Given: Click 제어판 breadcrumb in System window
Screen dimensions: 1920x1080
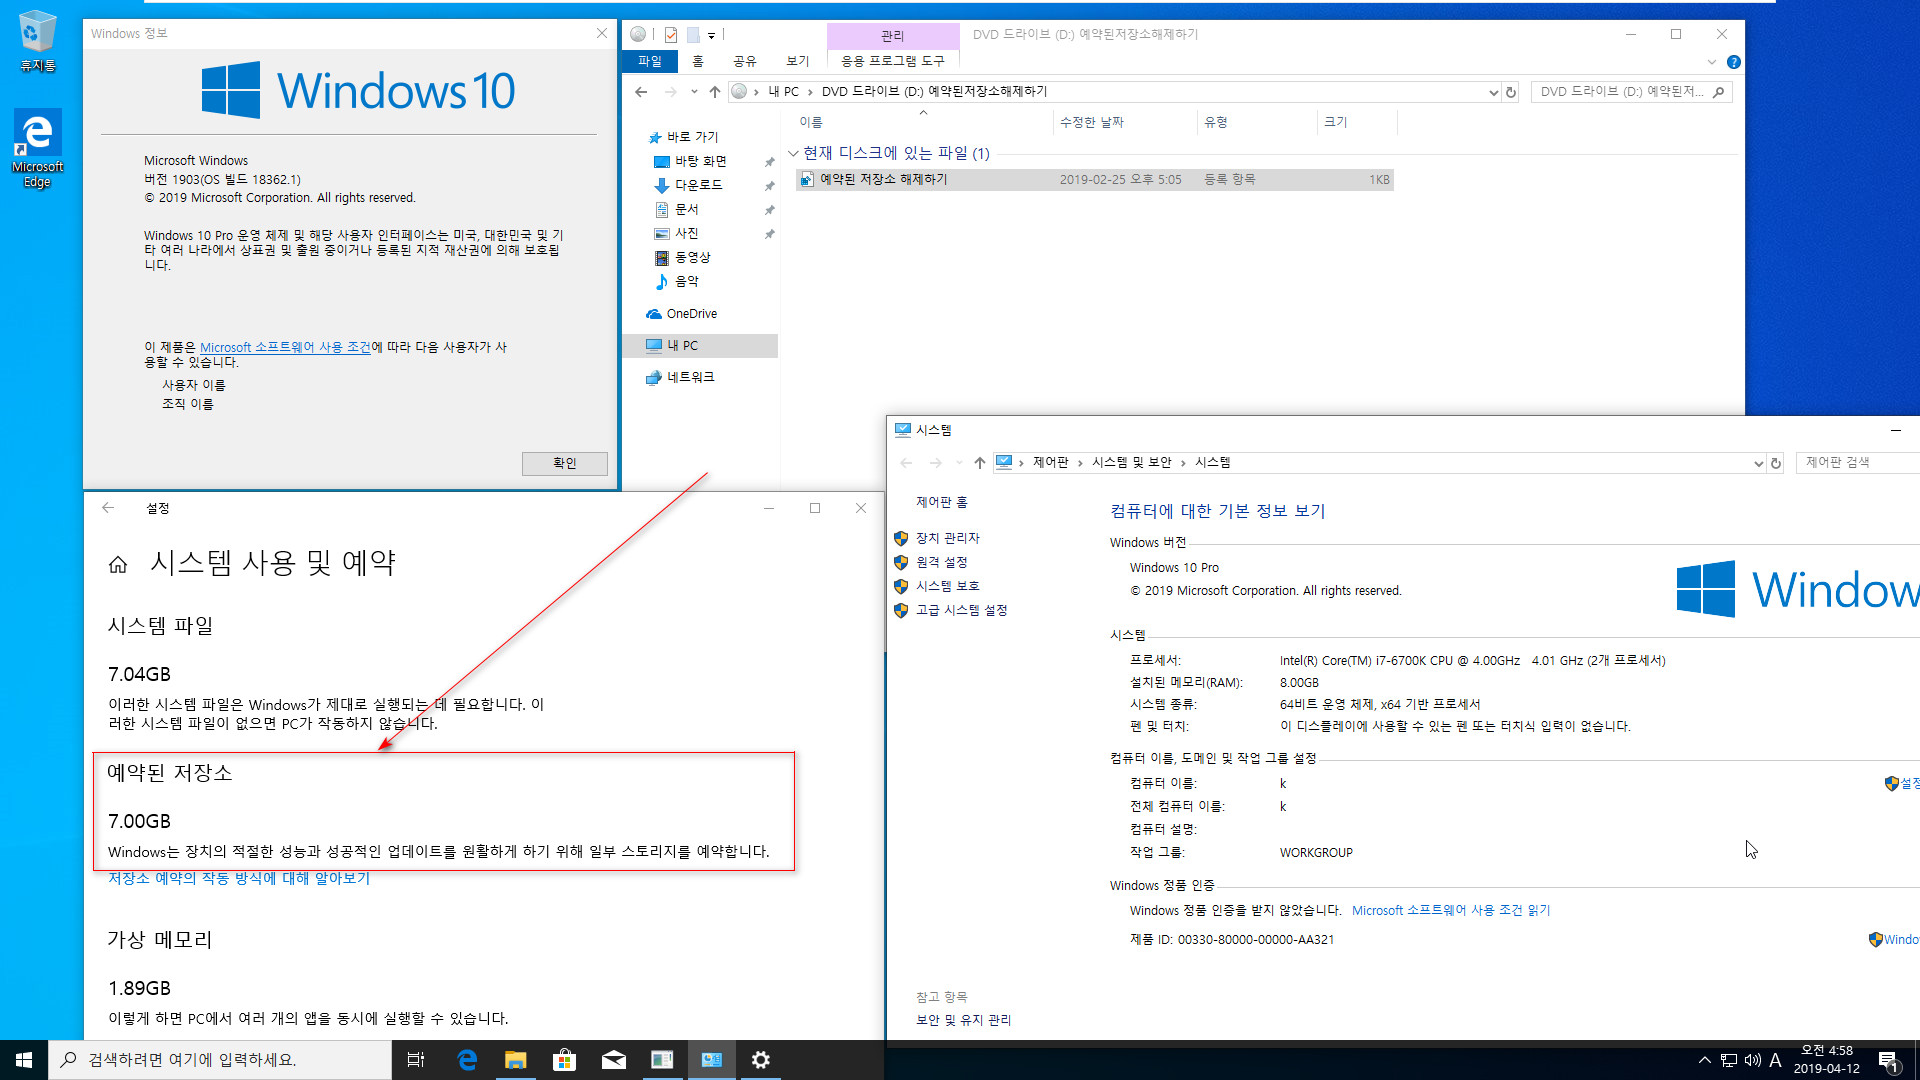Looking at the screenshot, I should 1050,463.
